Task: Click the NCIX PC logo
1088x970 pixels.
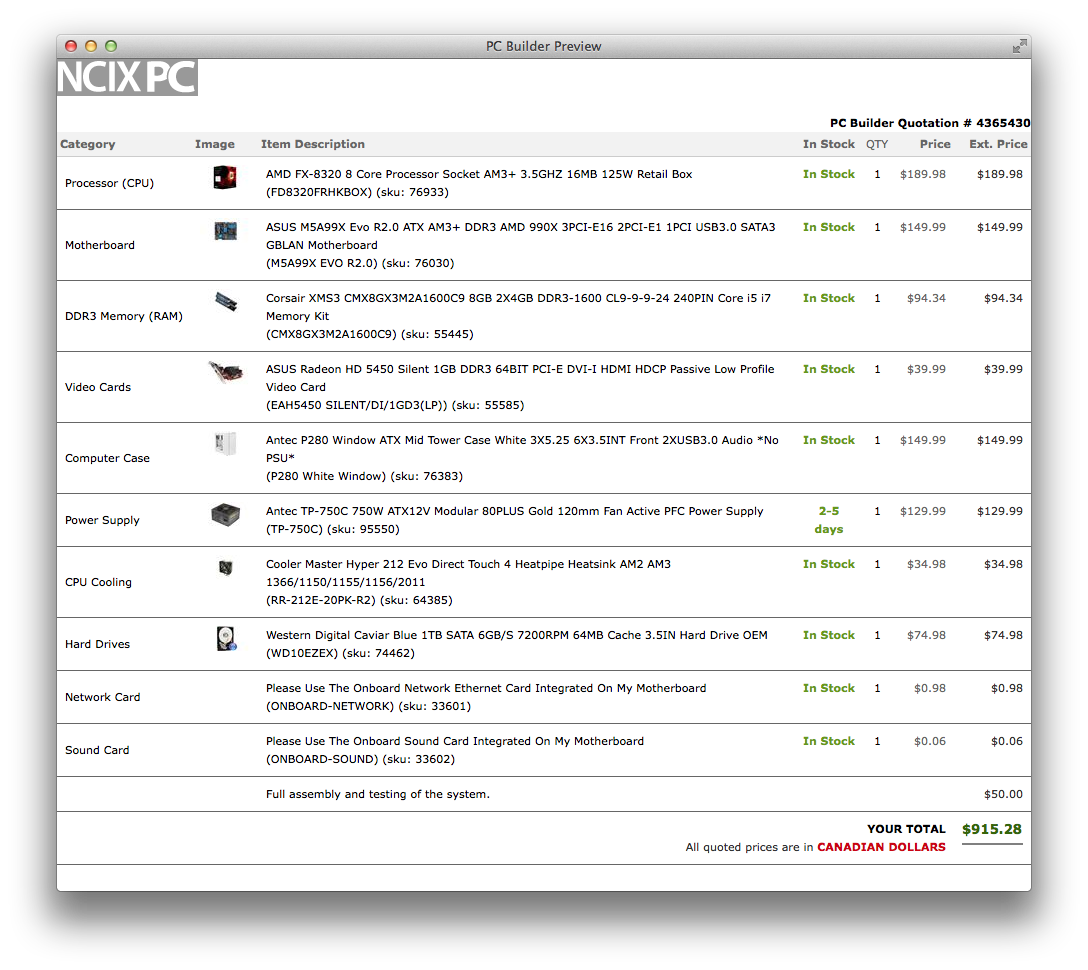Action: tap(128, 77)
